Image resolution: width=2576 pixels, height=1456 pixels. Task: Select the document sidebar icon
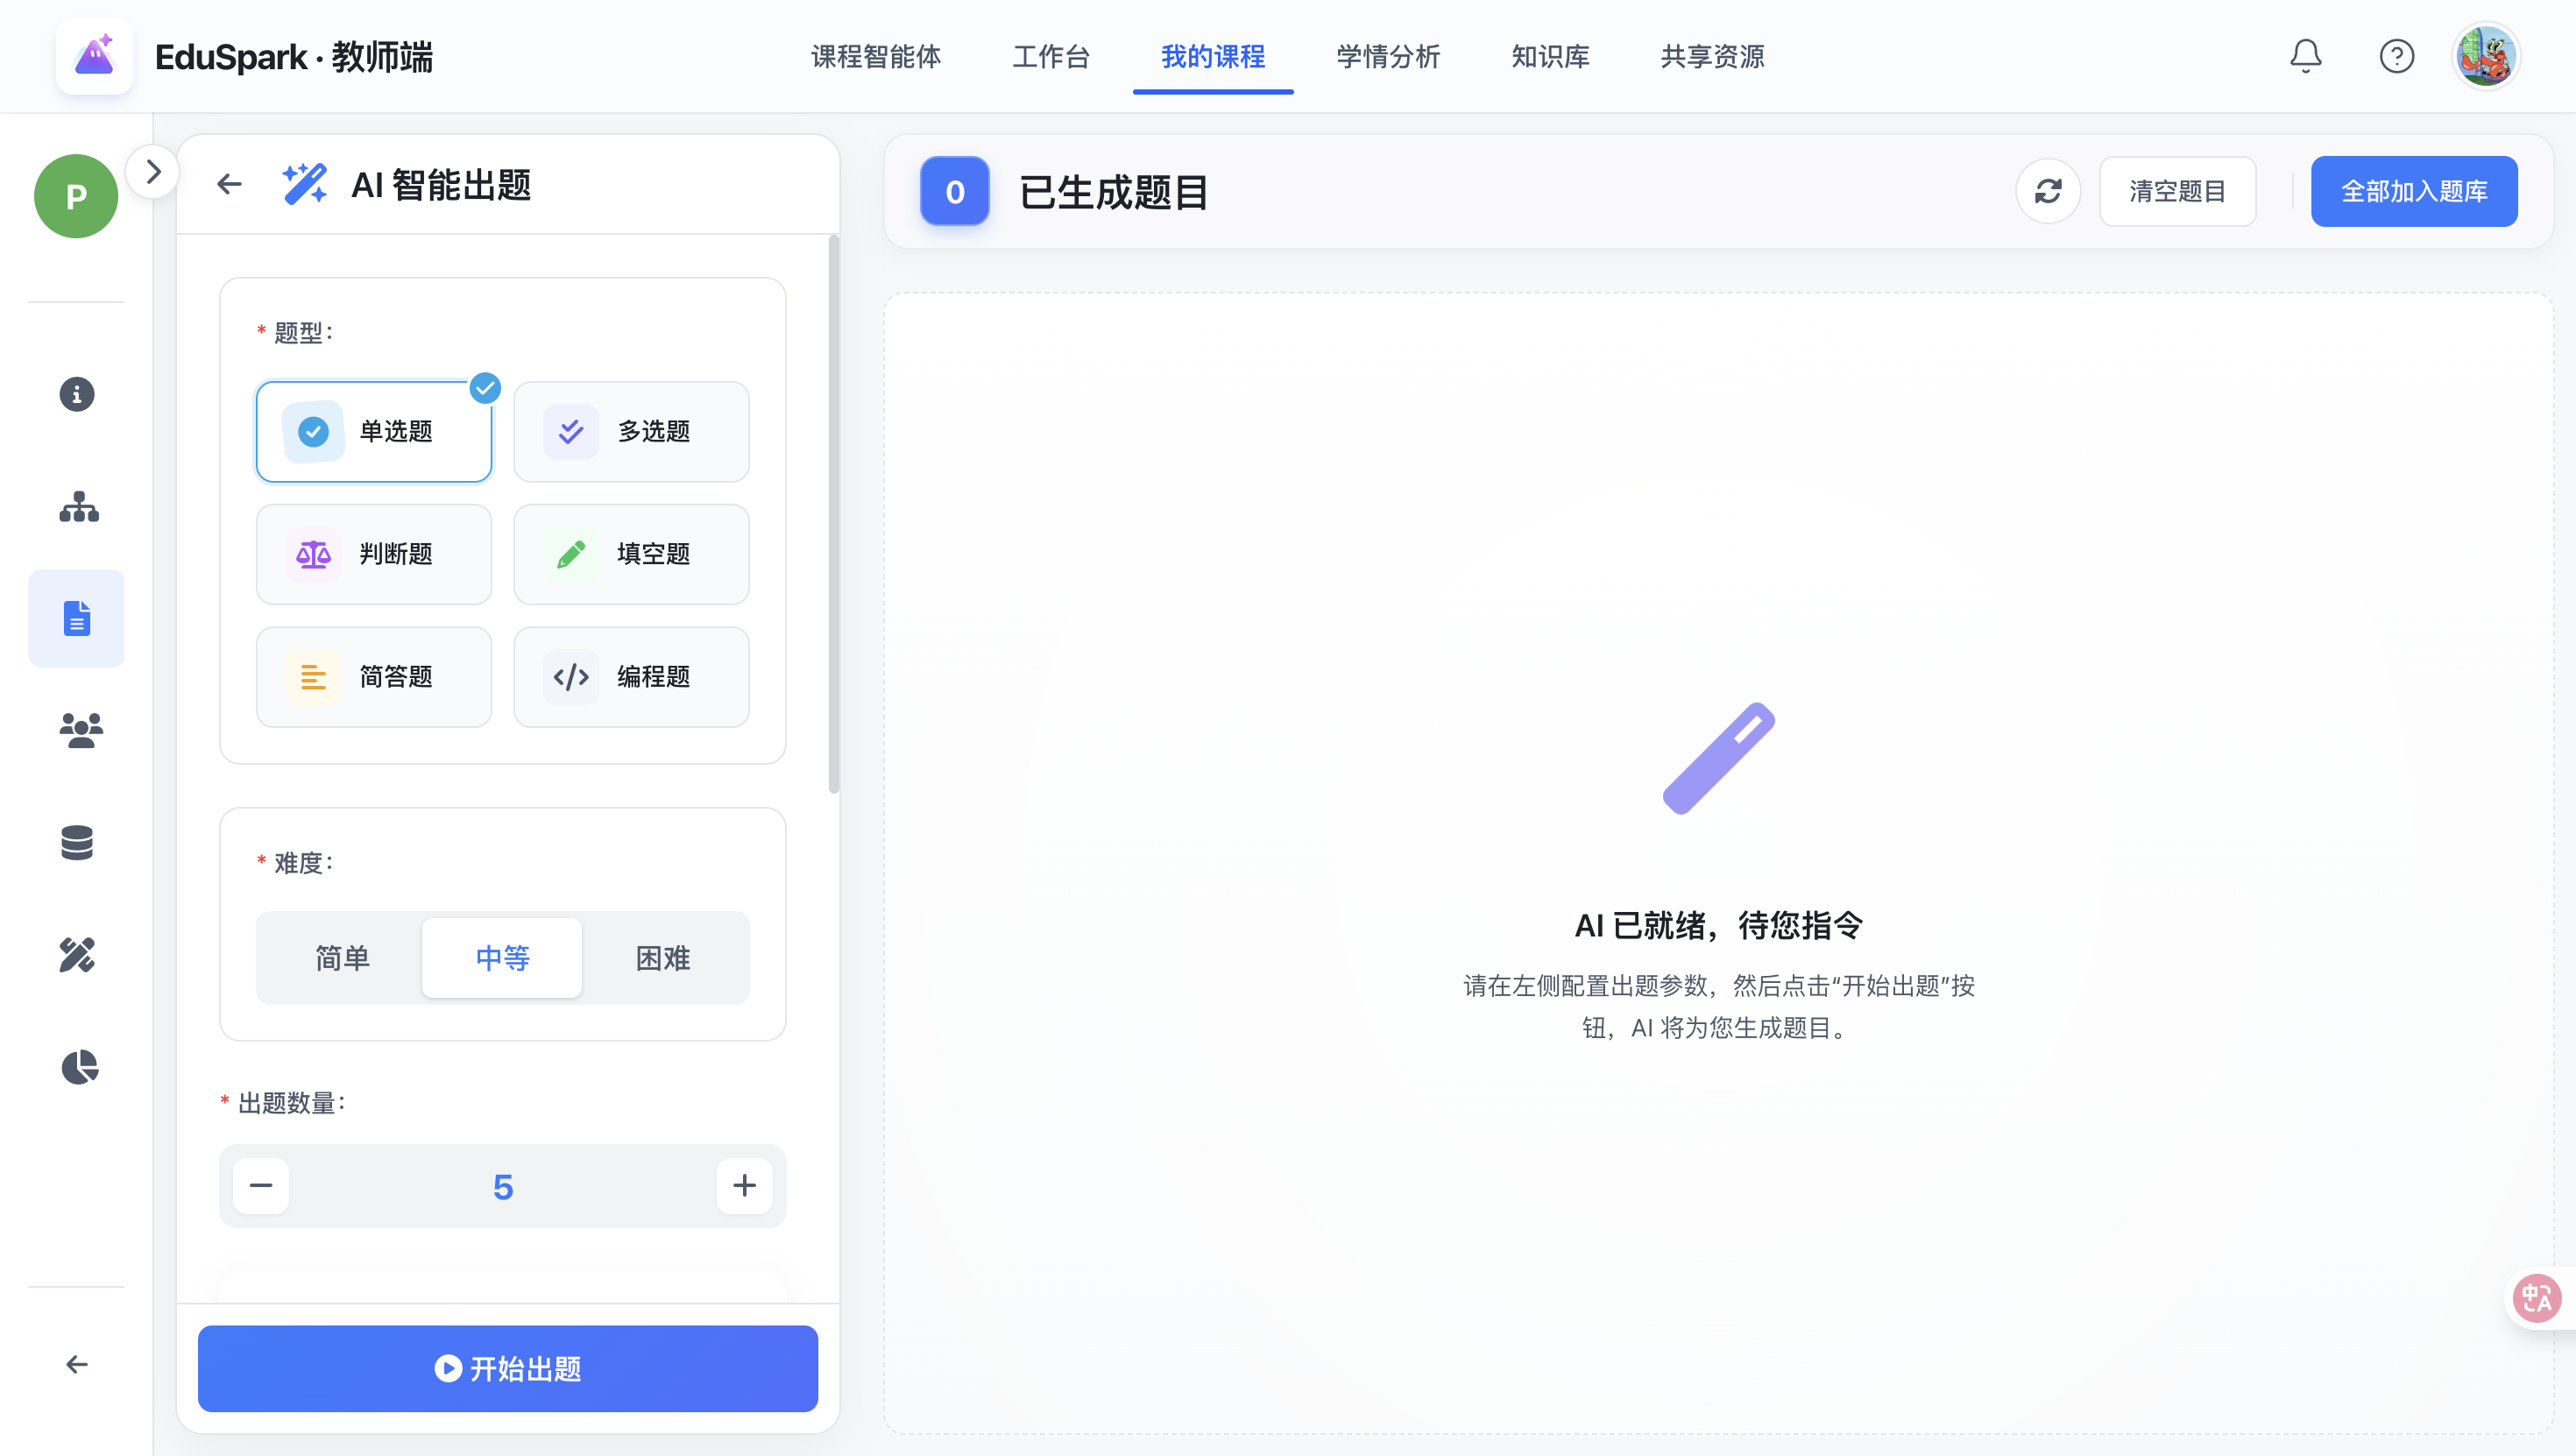(77, 618)
